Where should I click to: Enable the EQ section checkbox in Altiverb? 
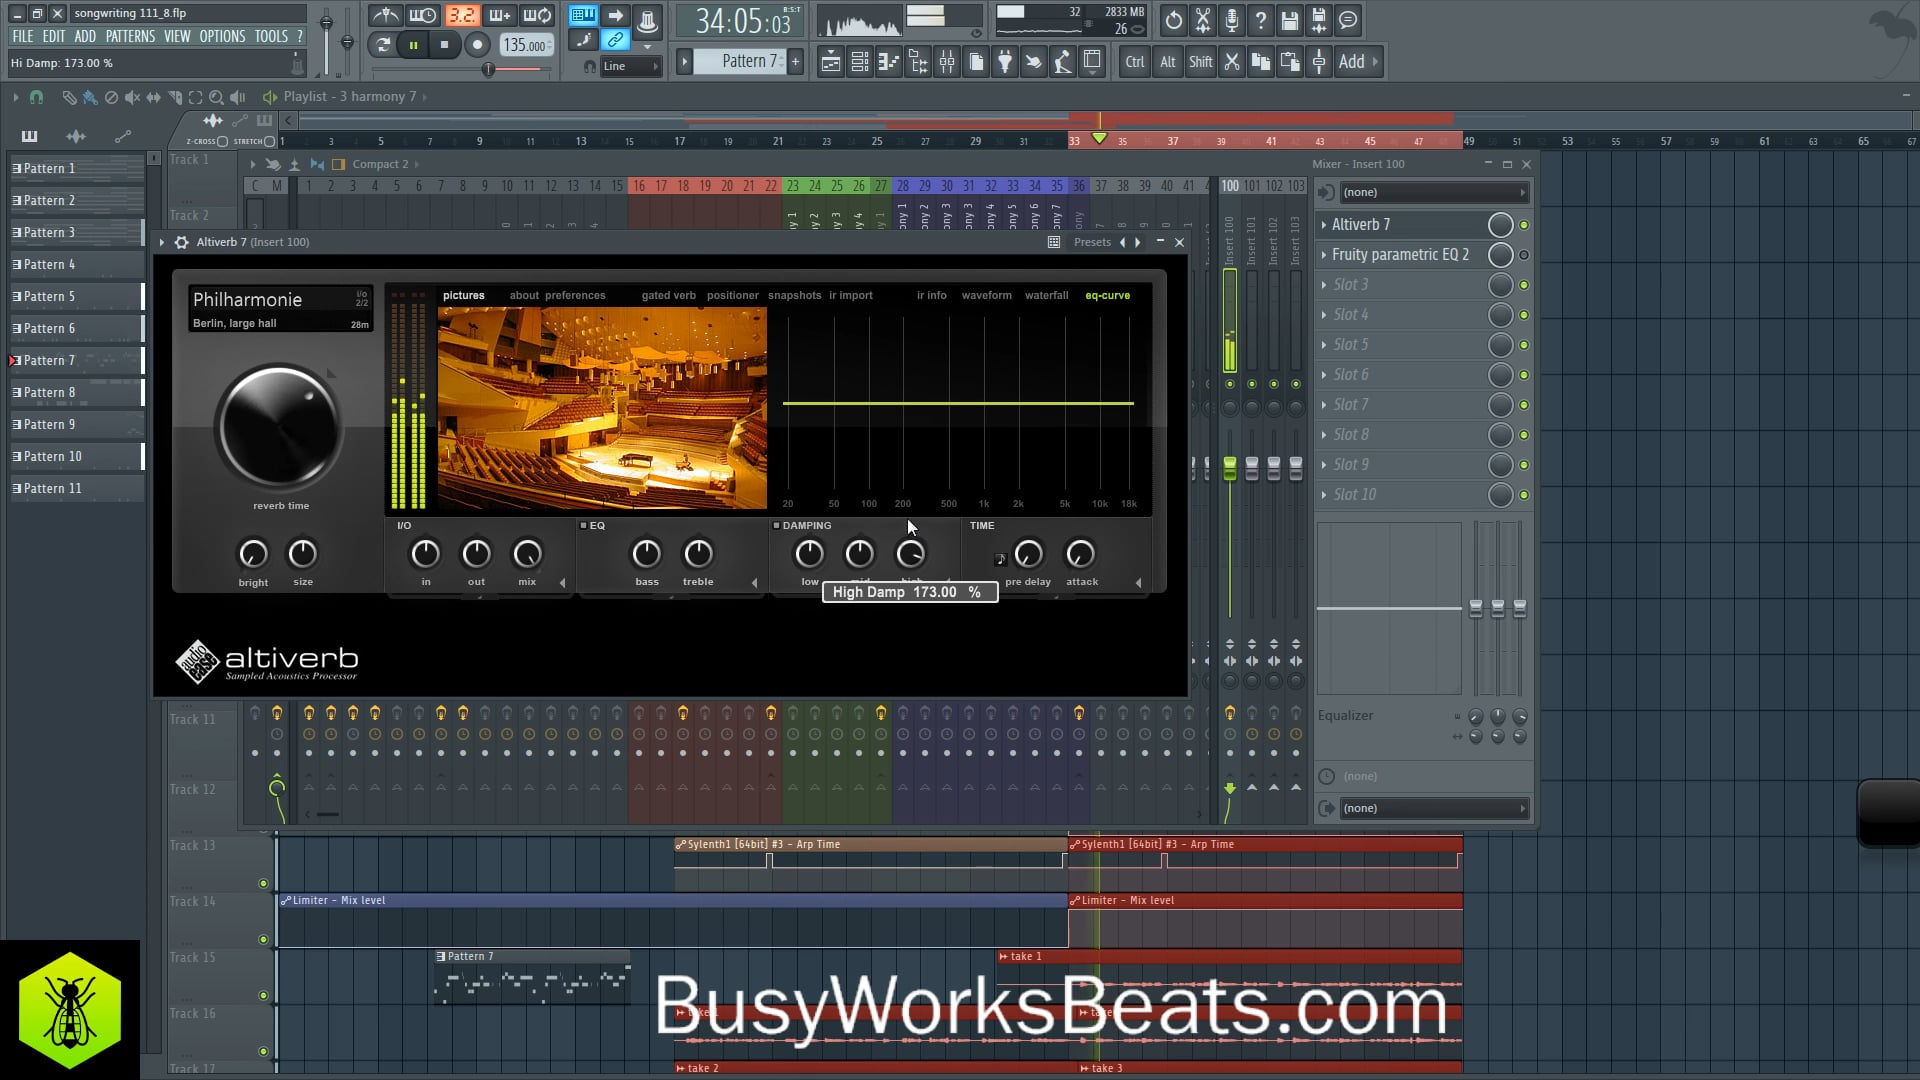(584, 525)
